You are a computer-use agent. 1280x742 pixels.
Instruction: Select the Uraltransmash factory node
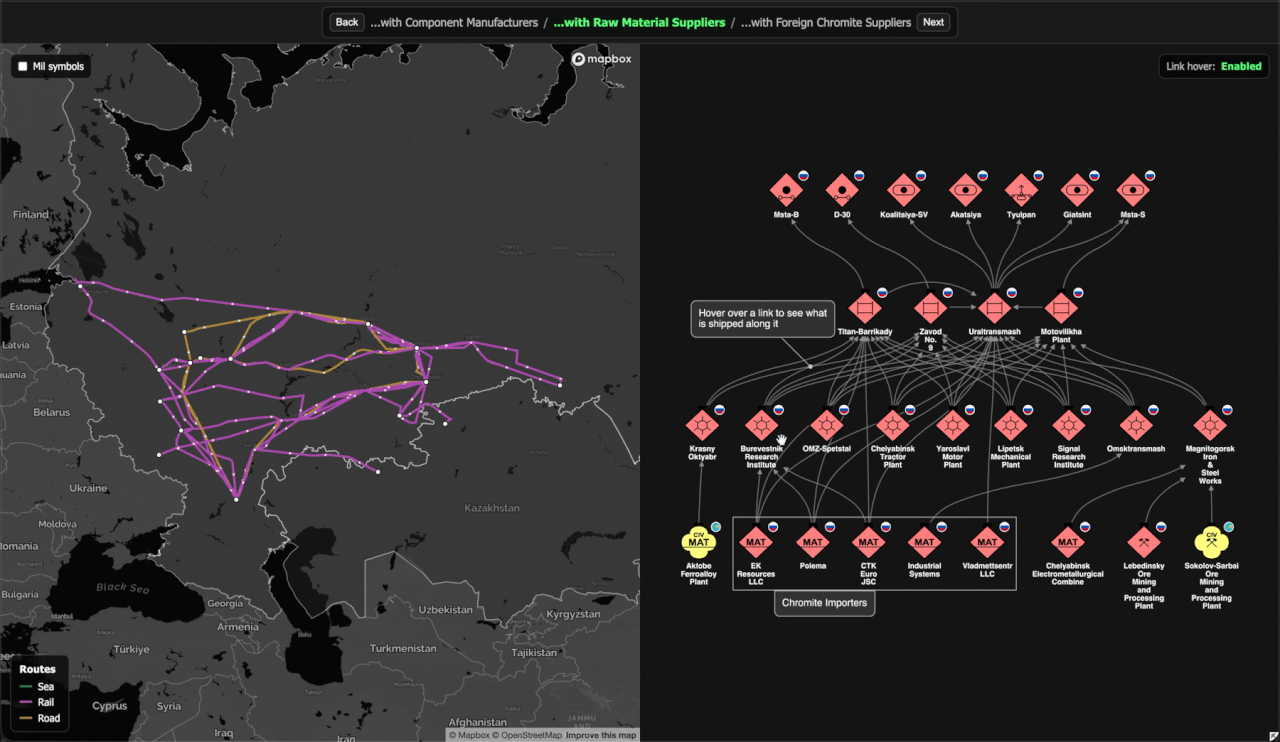pos(994,307)
